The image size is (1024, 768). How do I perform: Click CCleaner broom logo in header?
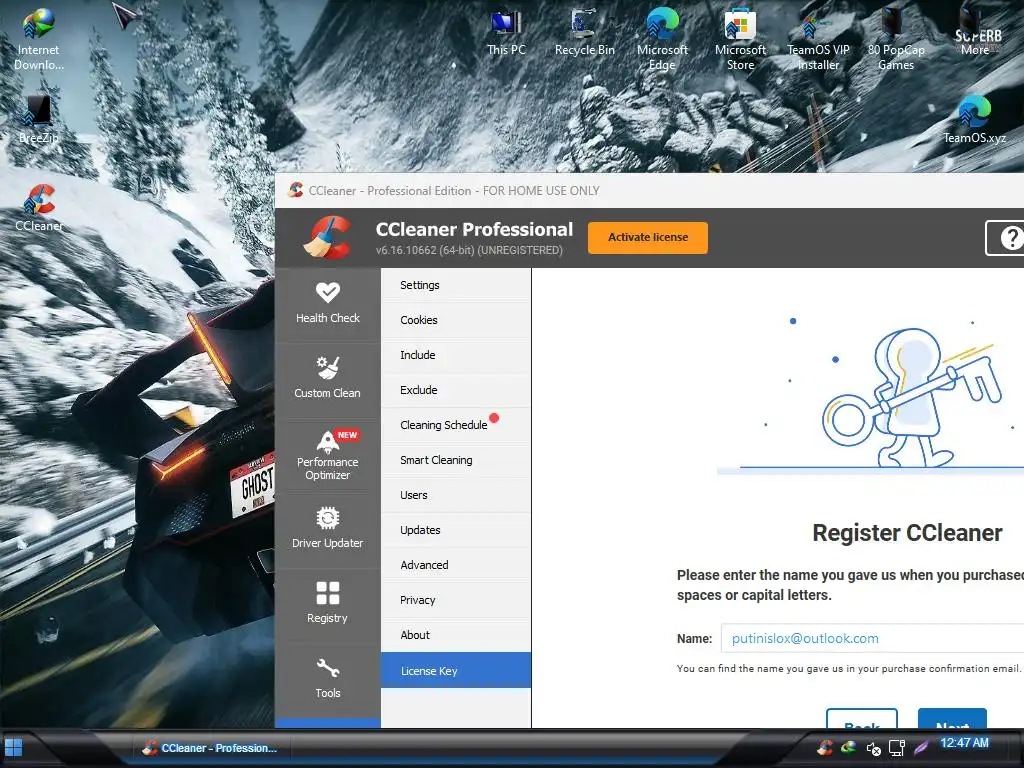click(328, 238)
